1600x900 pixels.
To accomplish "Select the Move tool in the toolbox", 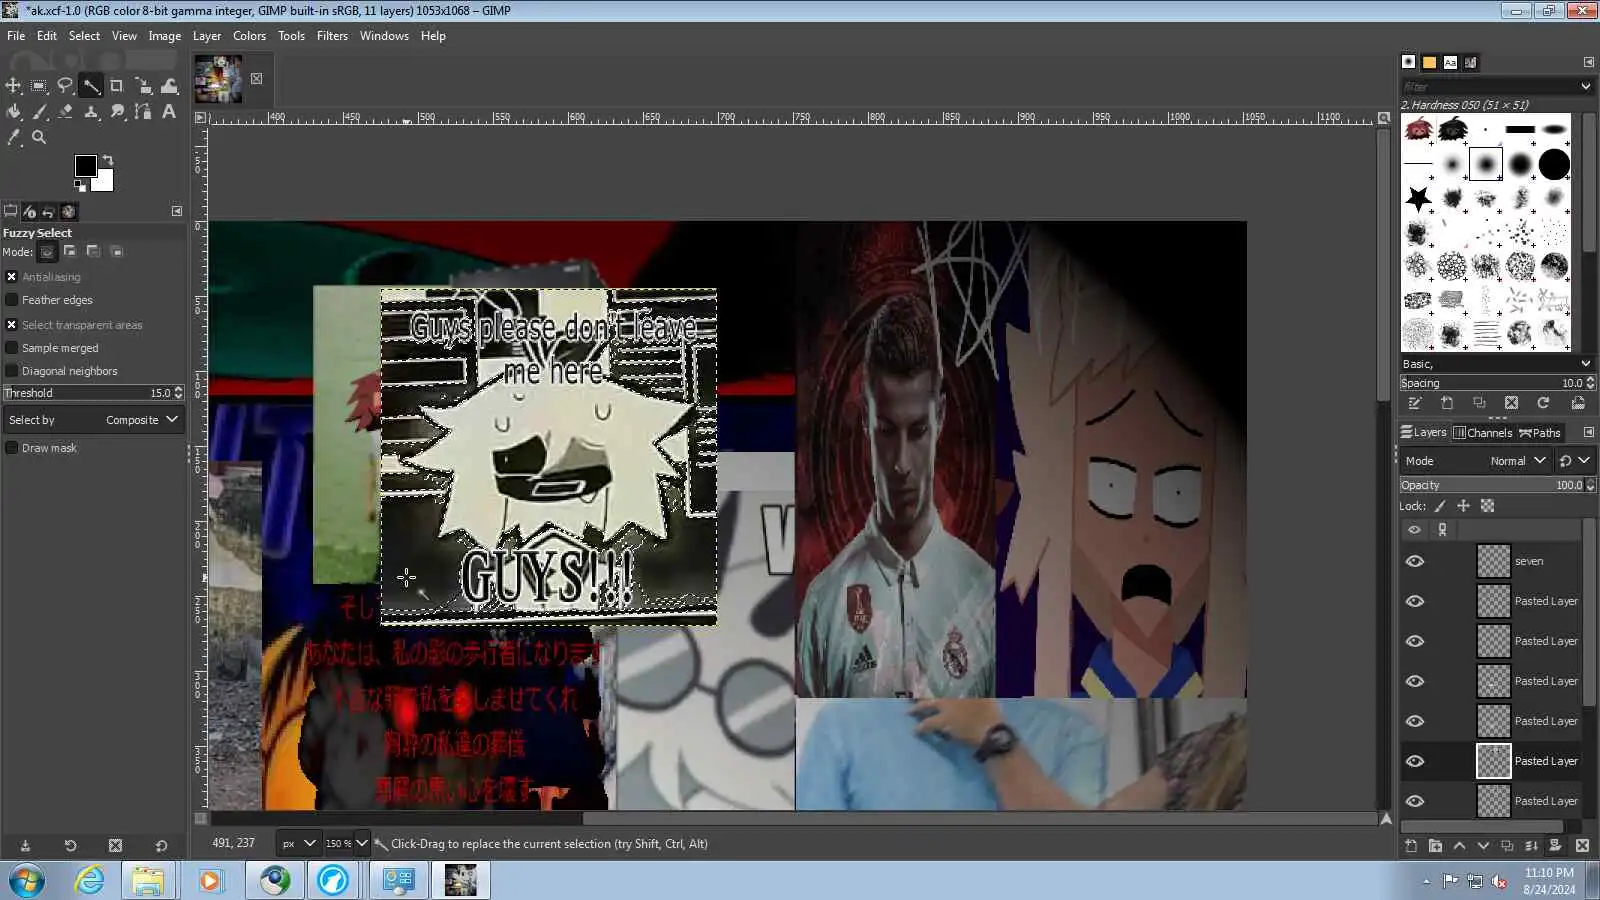I will tap(13, 86).
